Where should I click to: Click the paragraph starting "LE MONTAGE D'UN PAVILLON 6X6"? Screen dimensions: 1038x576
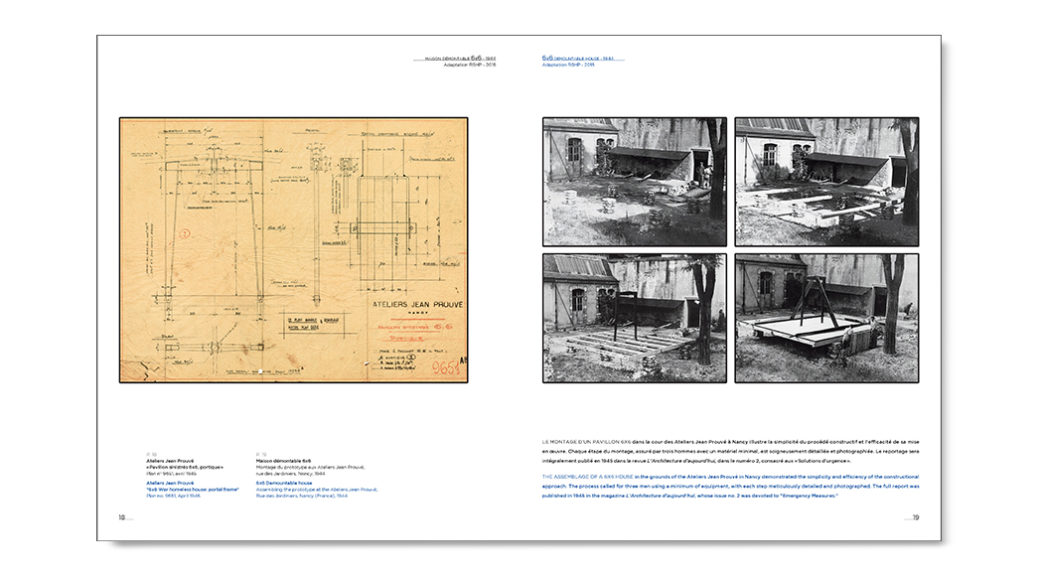tap(731, 451)
